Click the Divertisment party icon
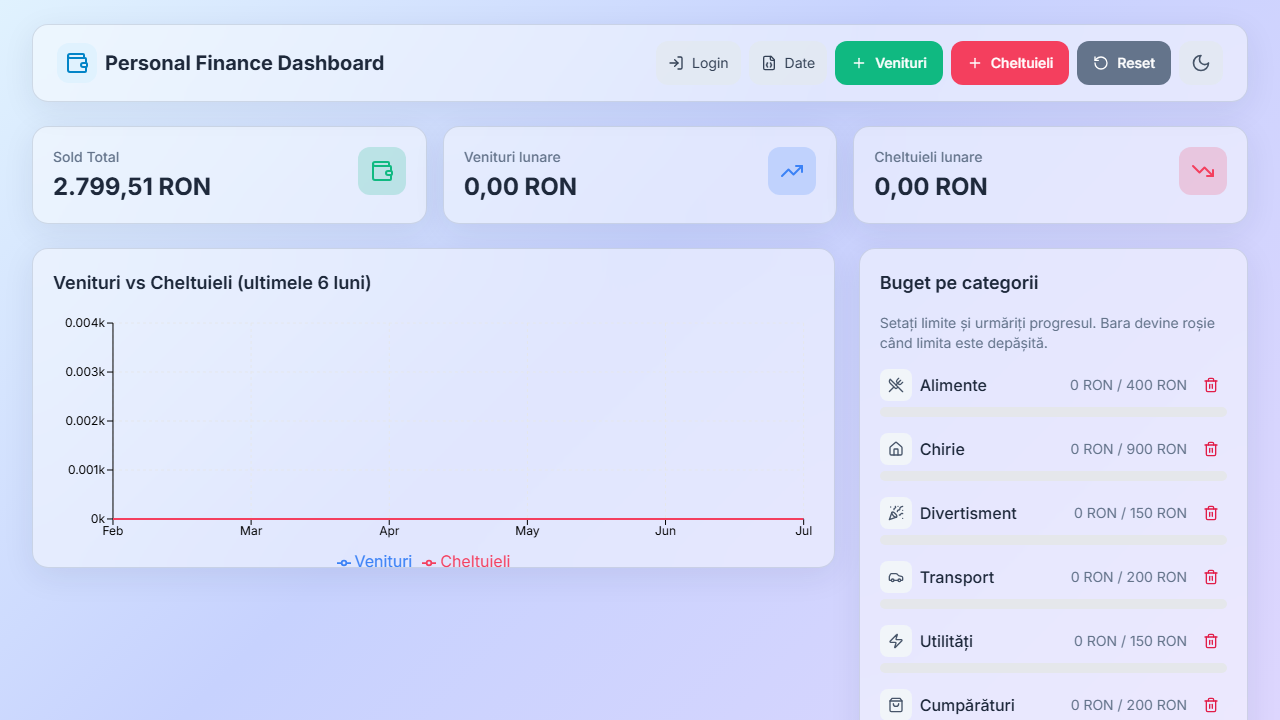Screen dimensions: 1280x720 896,513
